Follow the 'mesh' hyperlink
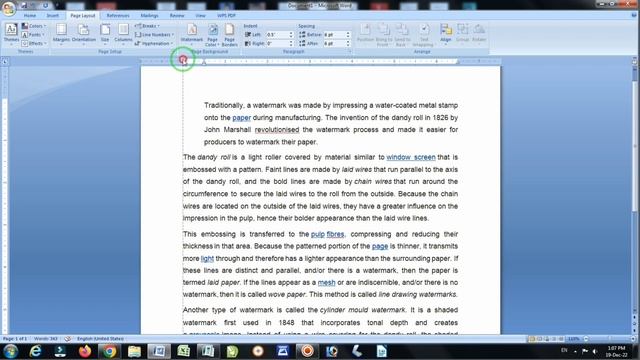640x360 pixels. point(327,282)
